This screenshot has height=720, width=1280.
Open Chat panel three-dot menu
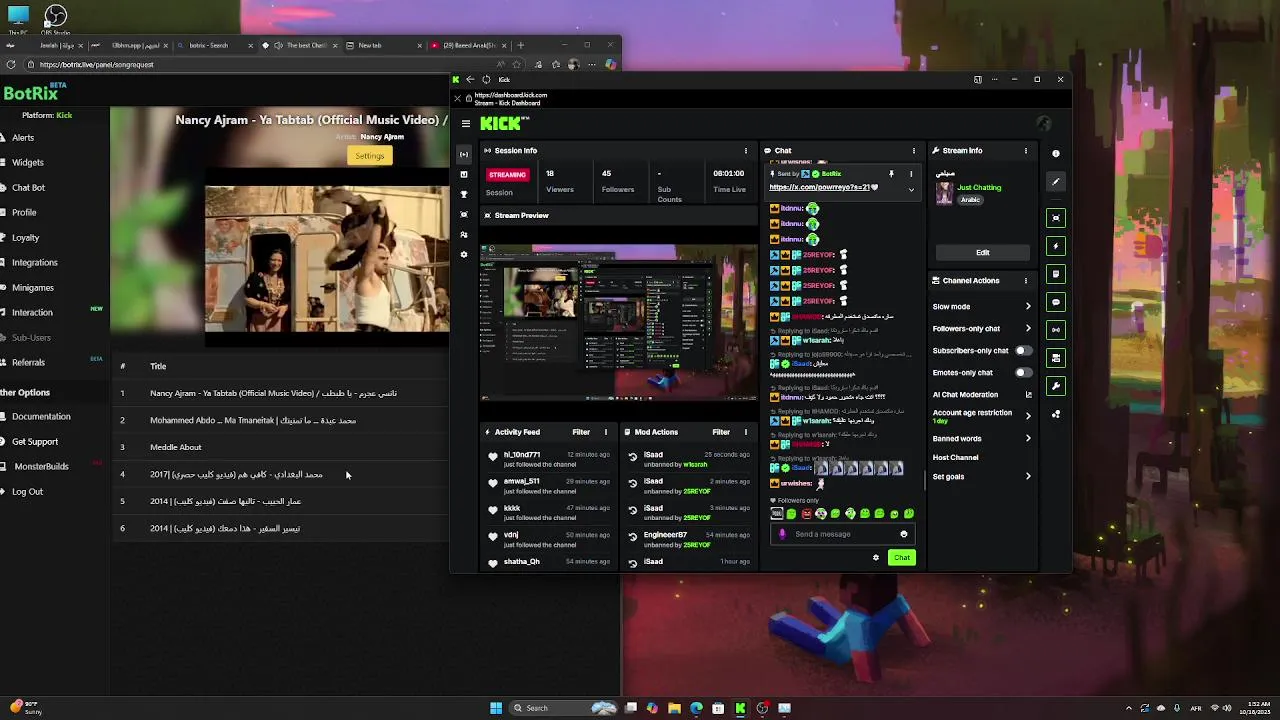[x=913, y=151]
